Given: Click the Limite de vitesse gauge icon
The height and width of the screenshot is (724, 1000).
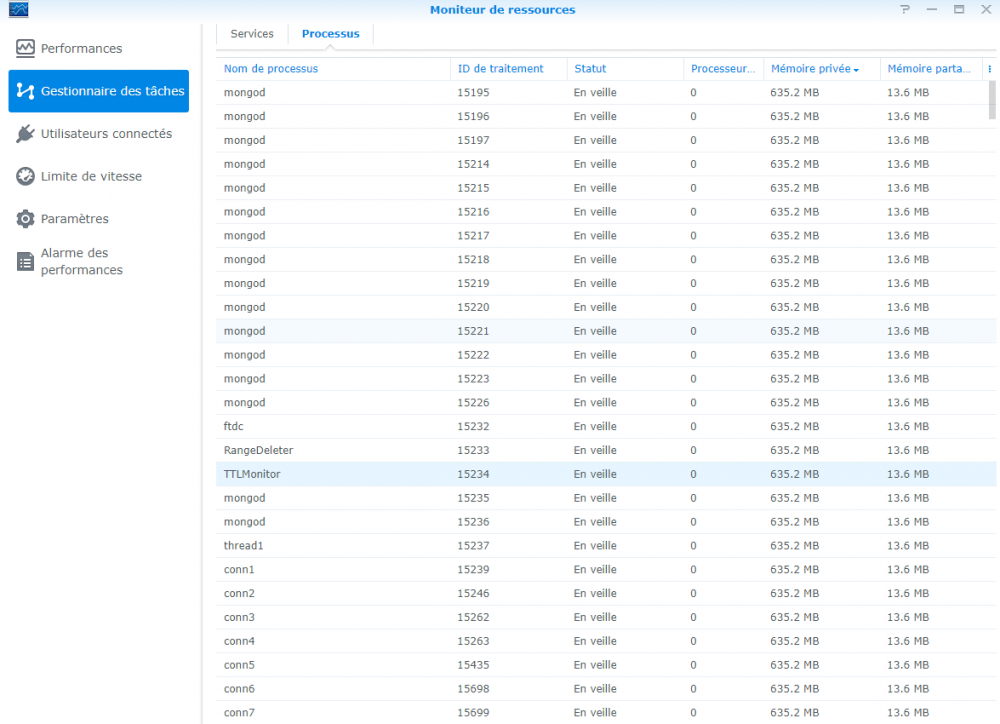Looking at the screenshot, I should [25, 176].
